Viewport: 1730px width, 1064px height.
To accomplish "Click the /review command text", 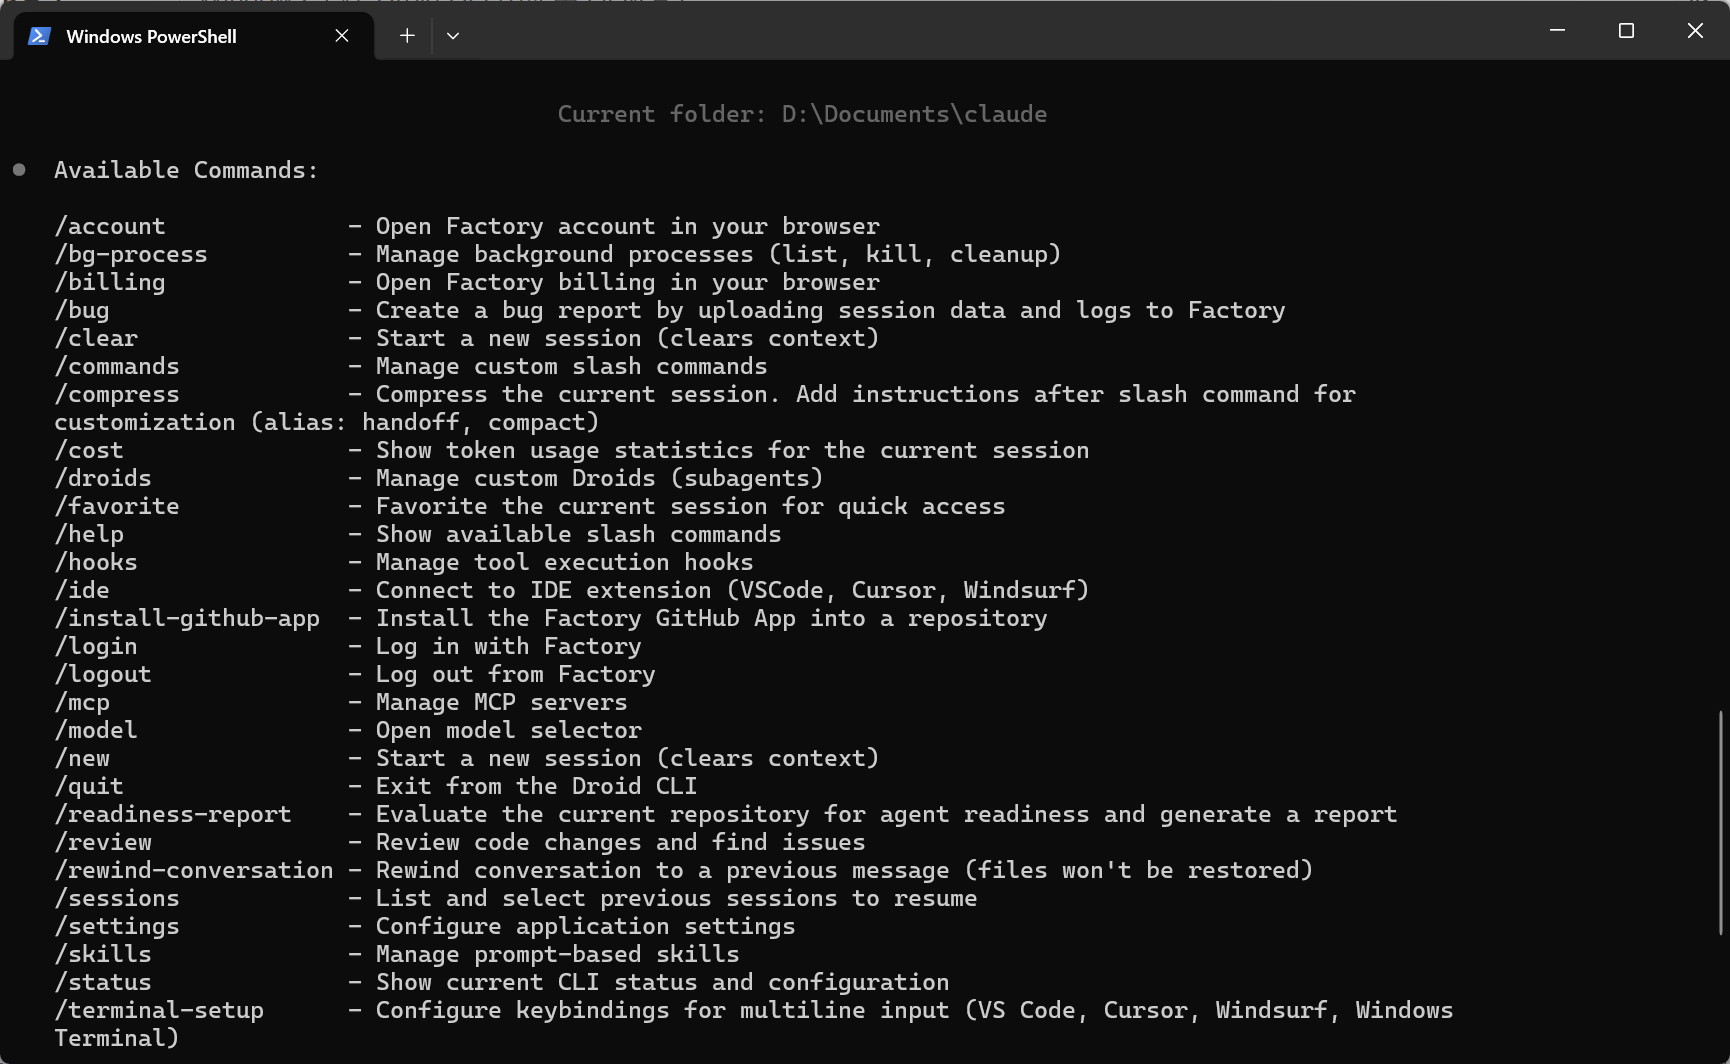I will coord(103,842).
